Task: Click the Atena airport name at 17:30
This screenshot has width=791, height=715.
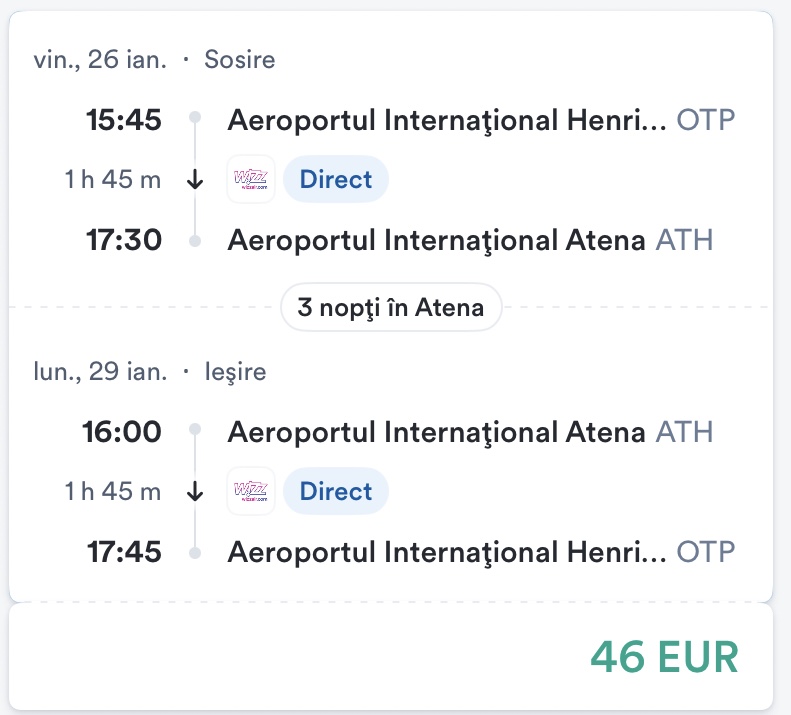Action: (x=437, y=240)
